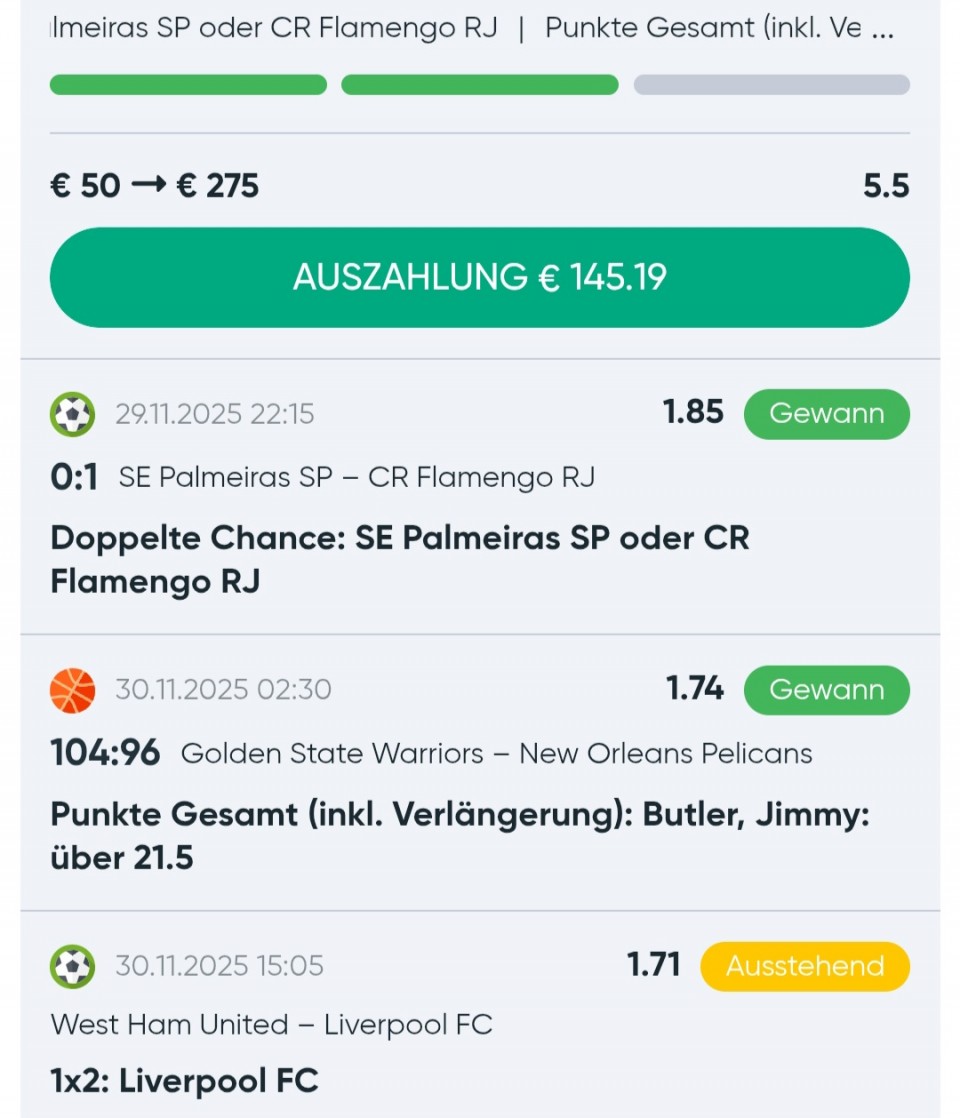
Task: Select the first green progress segment
Action: pyautogui.click(x=188, y=85)
